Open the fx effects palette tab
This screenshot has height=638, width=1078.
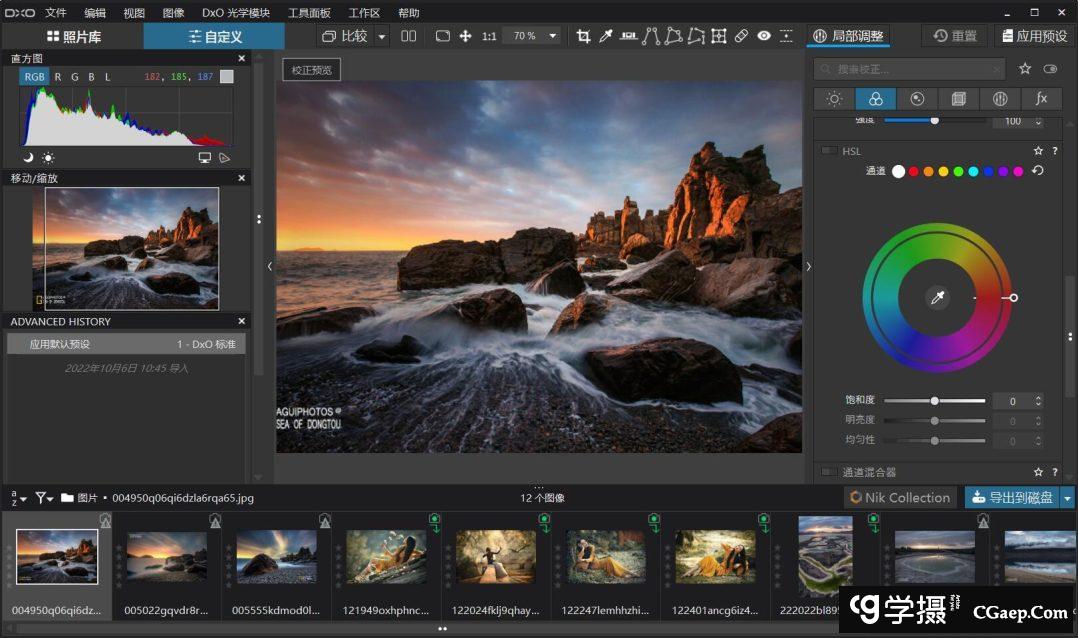coord(1041,99)
